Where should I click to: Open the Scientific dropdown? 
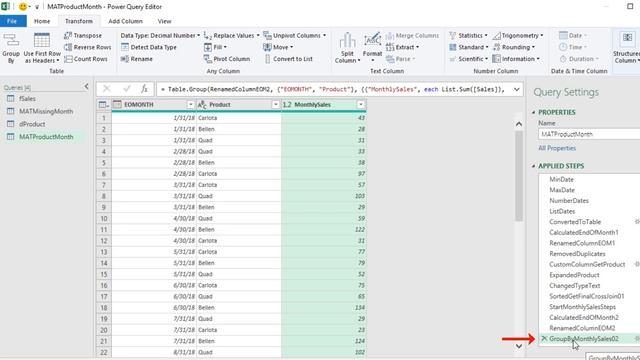click(x=469, y=59)
